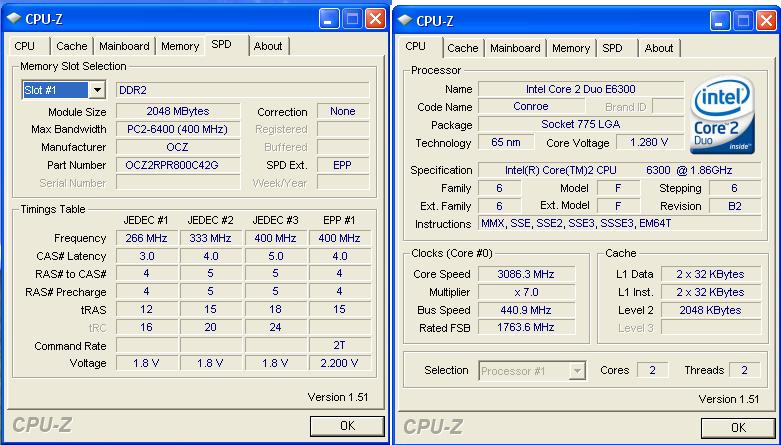Image resolution: width=781 pixels, height=445 pixels.
Task: Click the specification field showing 6300 @ 1.86GHz
Action: click(x=619, y=170)
